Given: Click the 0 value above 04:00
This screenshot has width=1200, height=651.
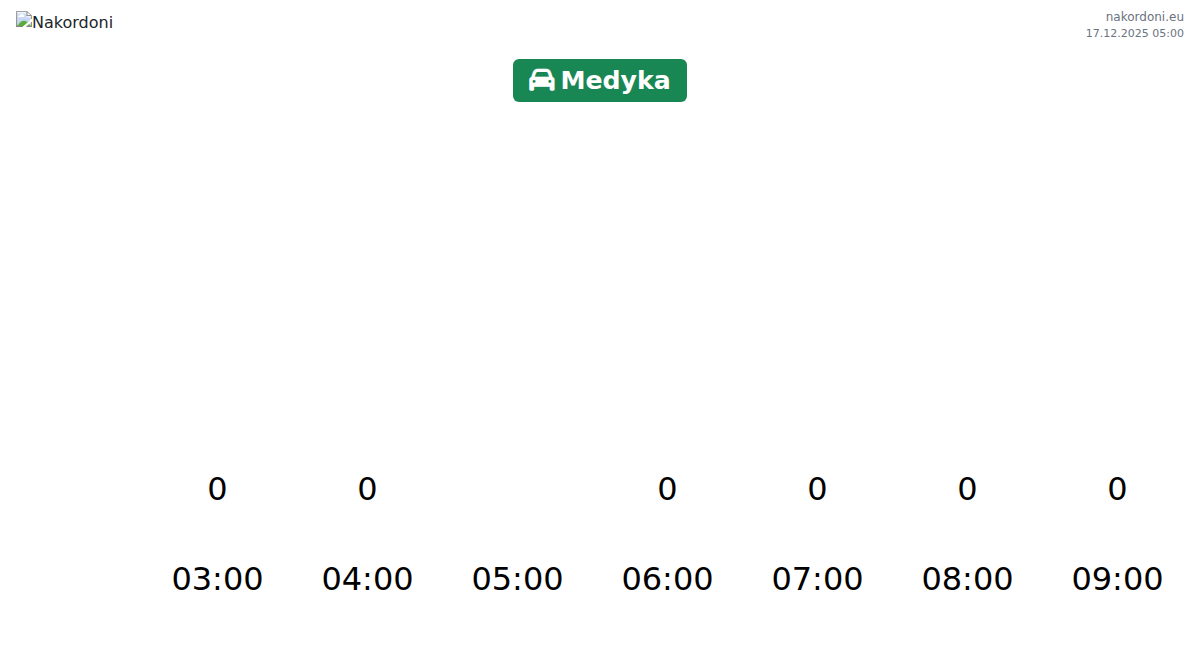Looking at the screenshot, I should [x=367, y=489].
